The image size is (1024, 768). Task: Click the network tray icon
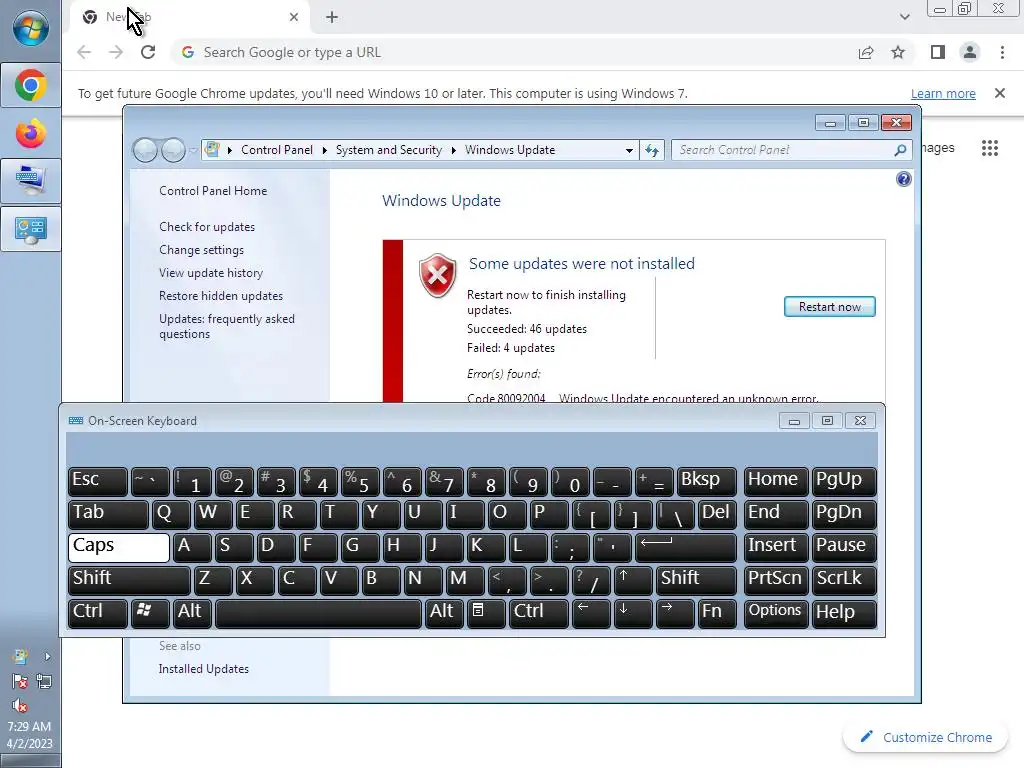click(x=44, y=682)
